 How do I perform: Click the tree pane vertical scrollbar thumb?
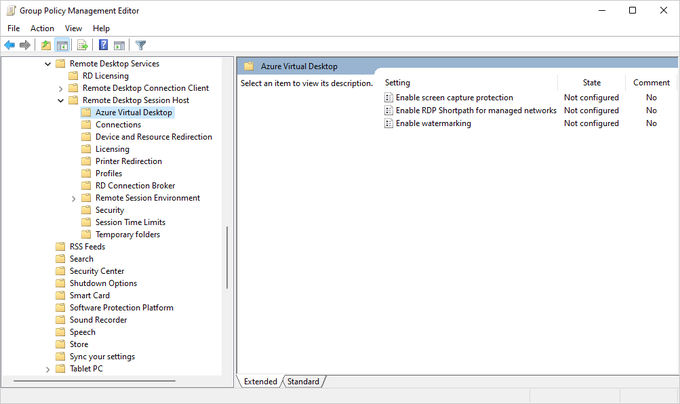(226, 257)
